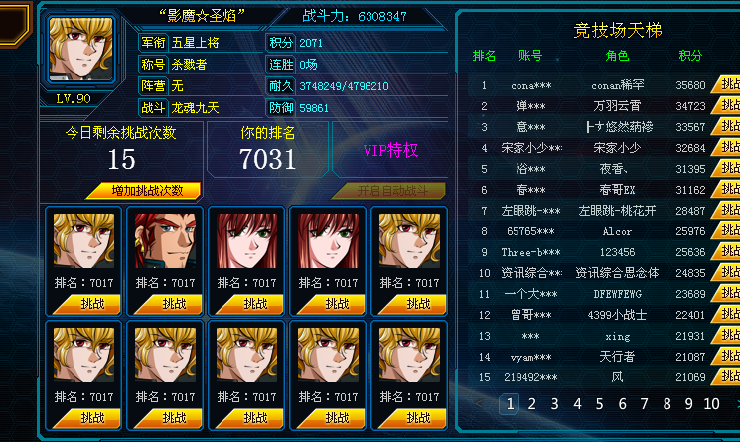Challenge the red-haired man opponent
This screenshot has height=442, width=740.
[x=168, y=304]
